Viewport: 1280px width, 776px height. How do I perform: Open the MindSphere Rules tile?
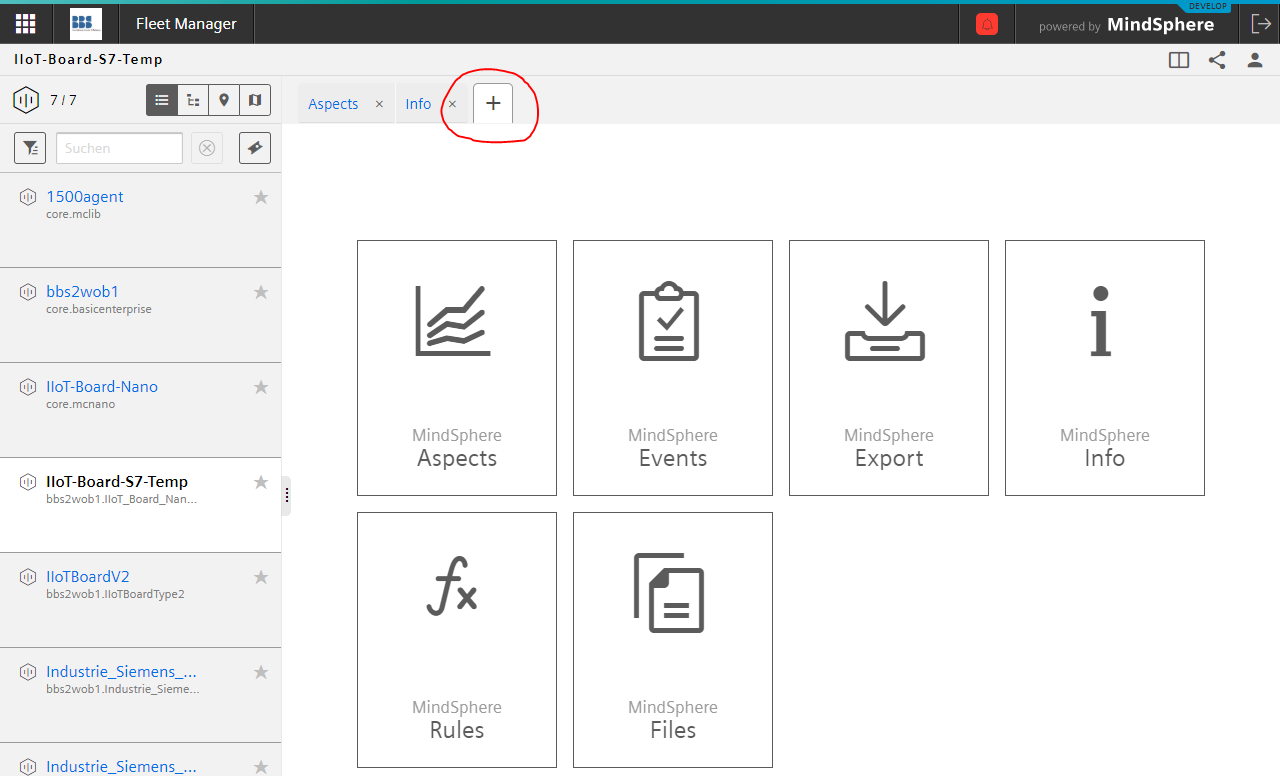point(456,639)
